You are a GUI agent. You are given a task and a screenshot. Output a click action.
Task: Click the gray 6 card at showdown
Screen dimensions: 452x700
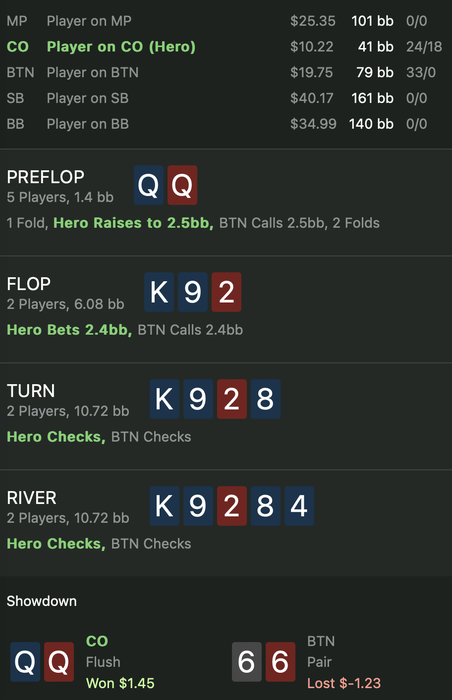tap(247, 662)
